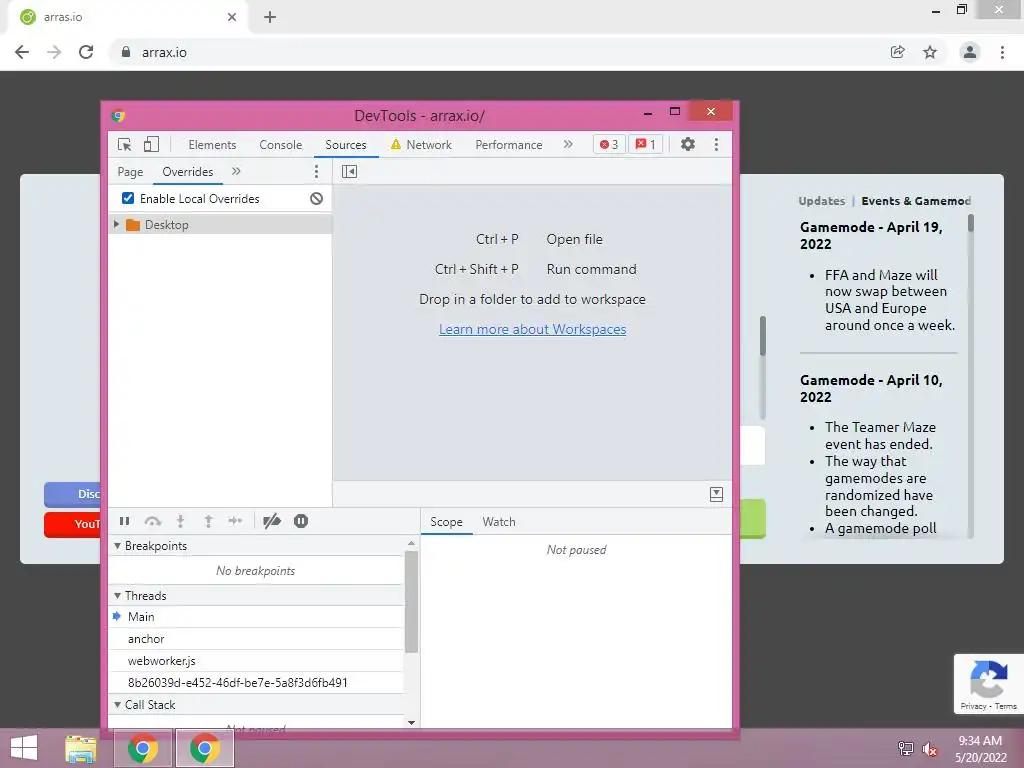Select the Overrides navigator tab
1024x768 pixels.
(187, 172)
